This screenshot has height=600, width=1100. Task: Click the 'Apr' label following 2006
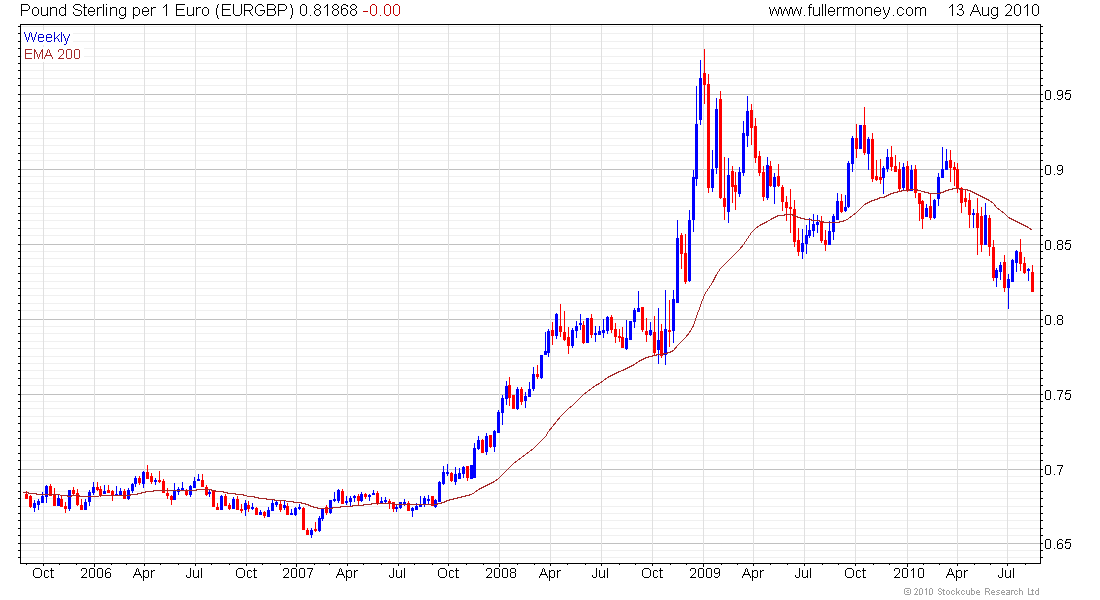click(x=144, y=573)
